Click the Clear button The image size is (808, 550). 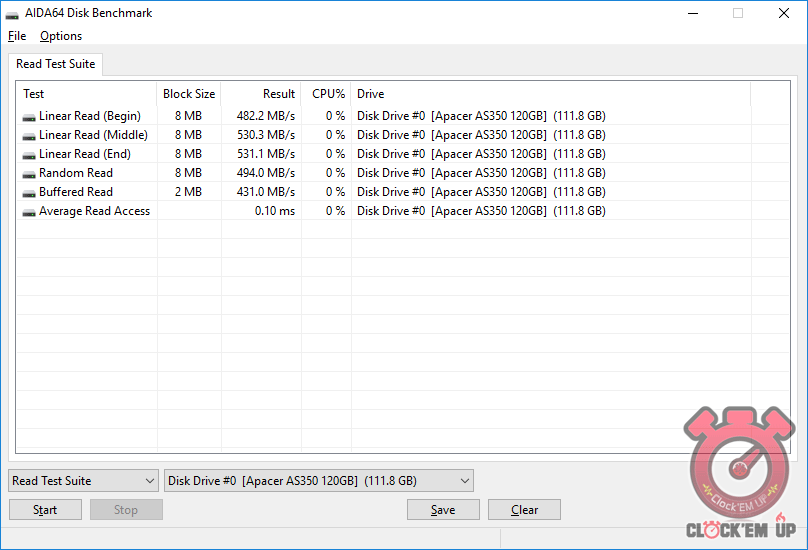[524, 510]
